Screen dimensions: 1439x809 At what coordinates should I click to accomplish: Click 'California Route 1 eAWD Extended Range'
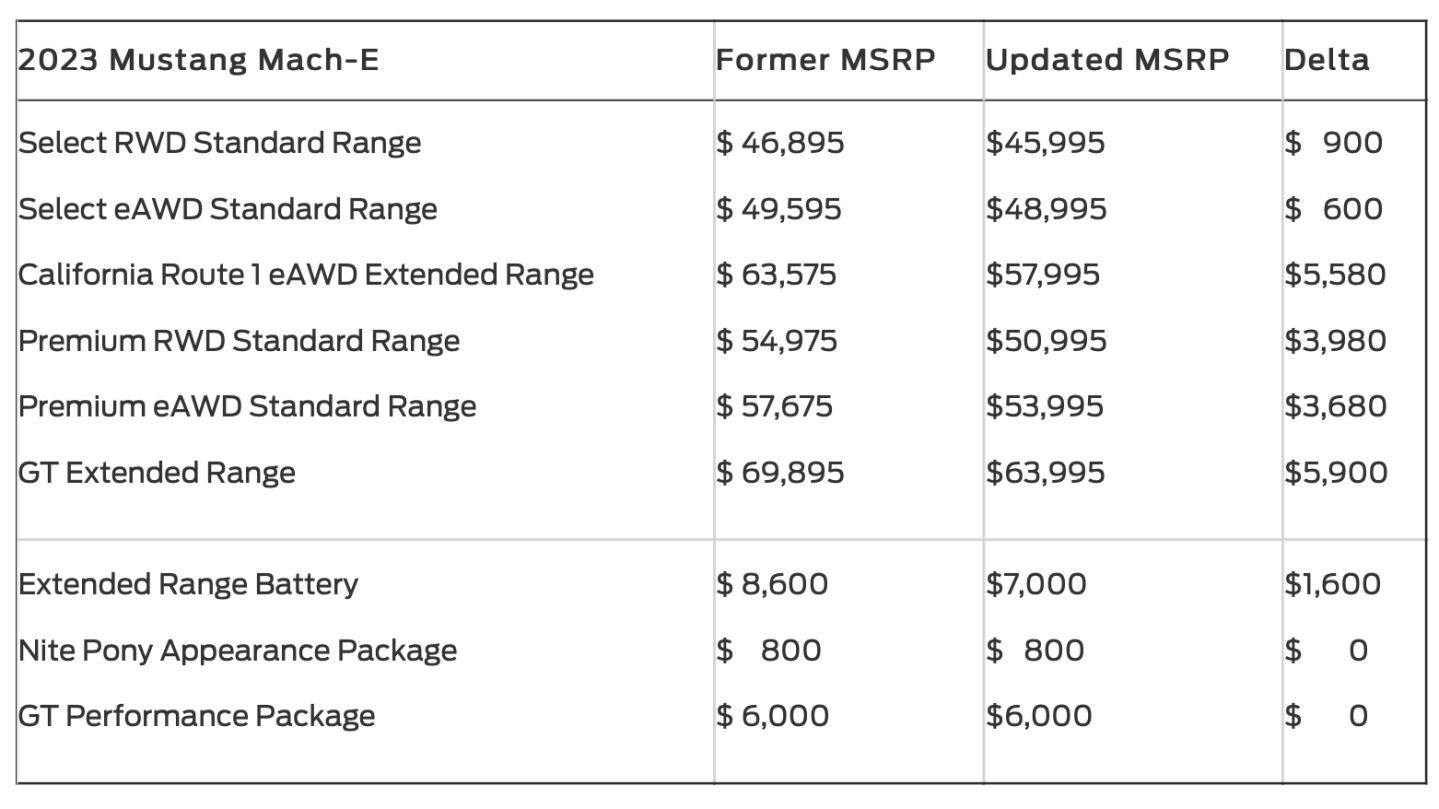(x=306, y=275)
